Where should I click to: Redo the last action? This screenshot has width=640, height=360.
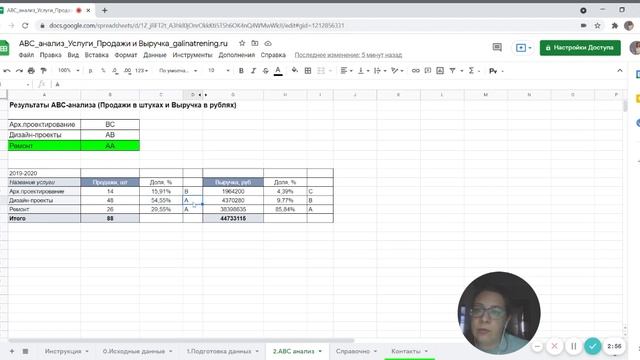tap(19, 71)
